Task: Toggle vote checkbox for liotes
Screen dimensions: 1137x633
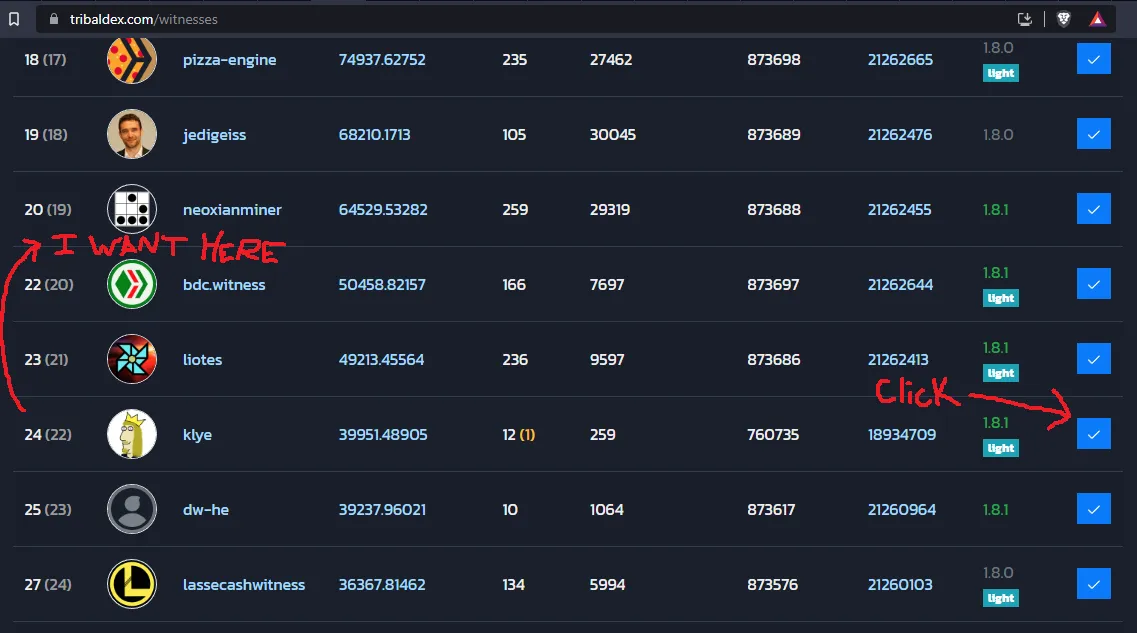Action: point(1093,359)
